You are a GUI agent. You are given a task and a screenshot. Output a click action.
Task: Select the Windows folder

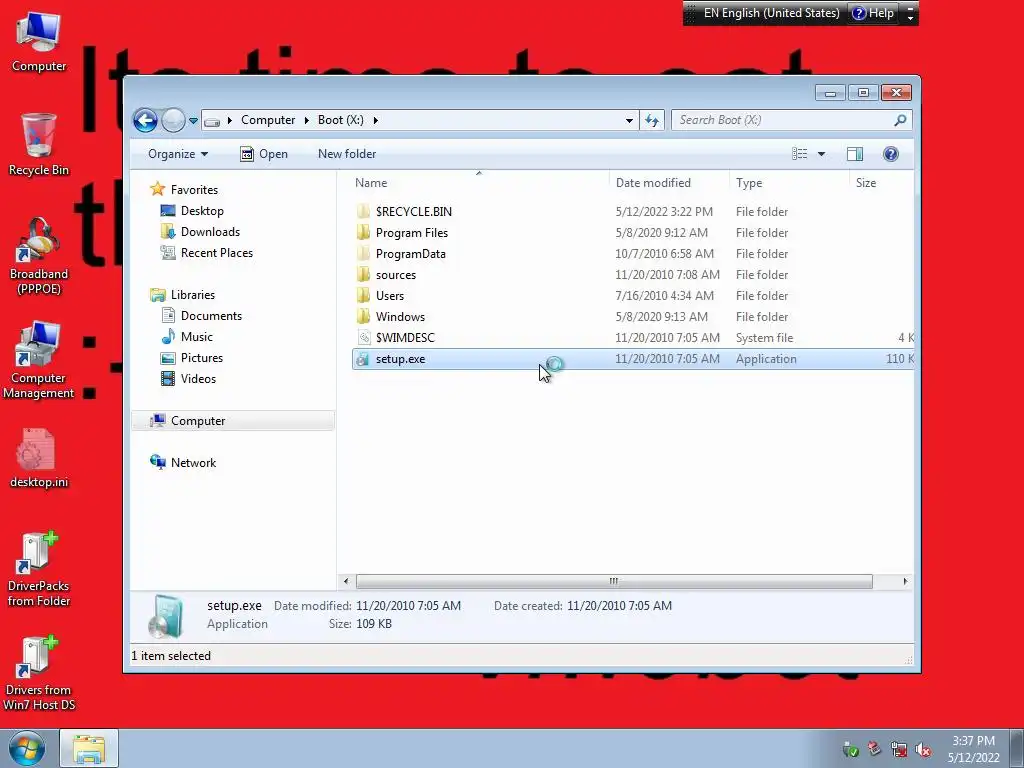click(400, 317)
